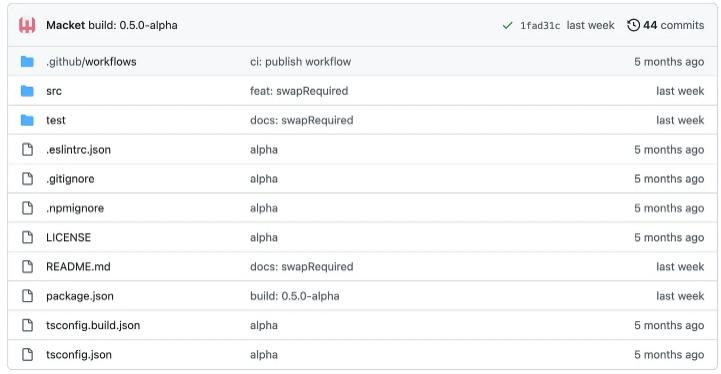Click the commit history clock icon

633,25
